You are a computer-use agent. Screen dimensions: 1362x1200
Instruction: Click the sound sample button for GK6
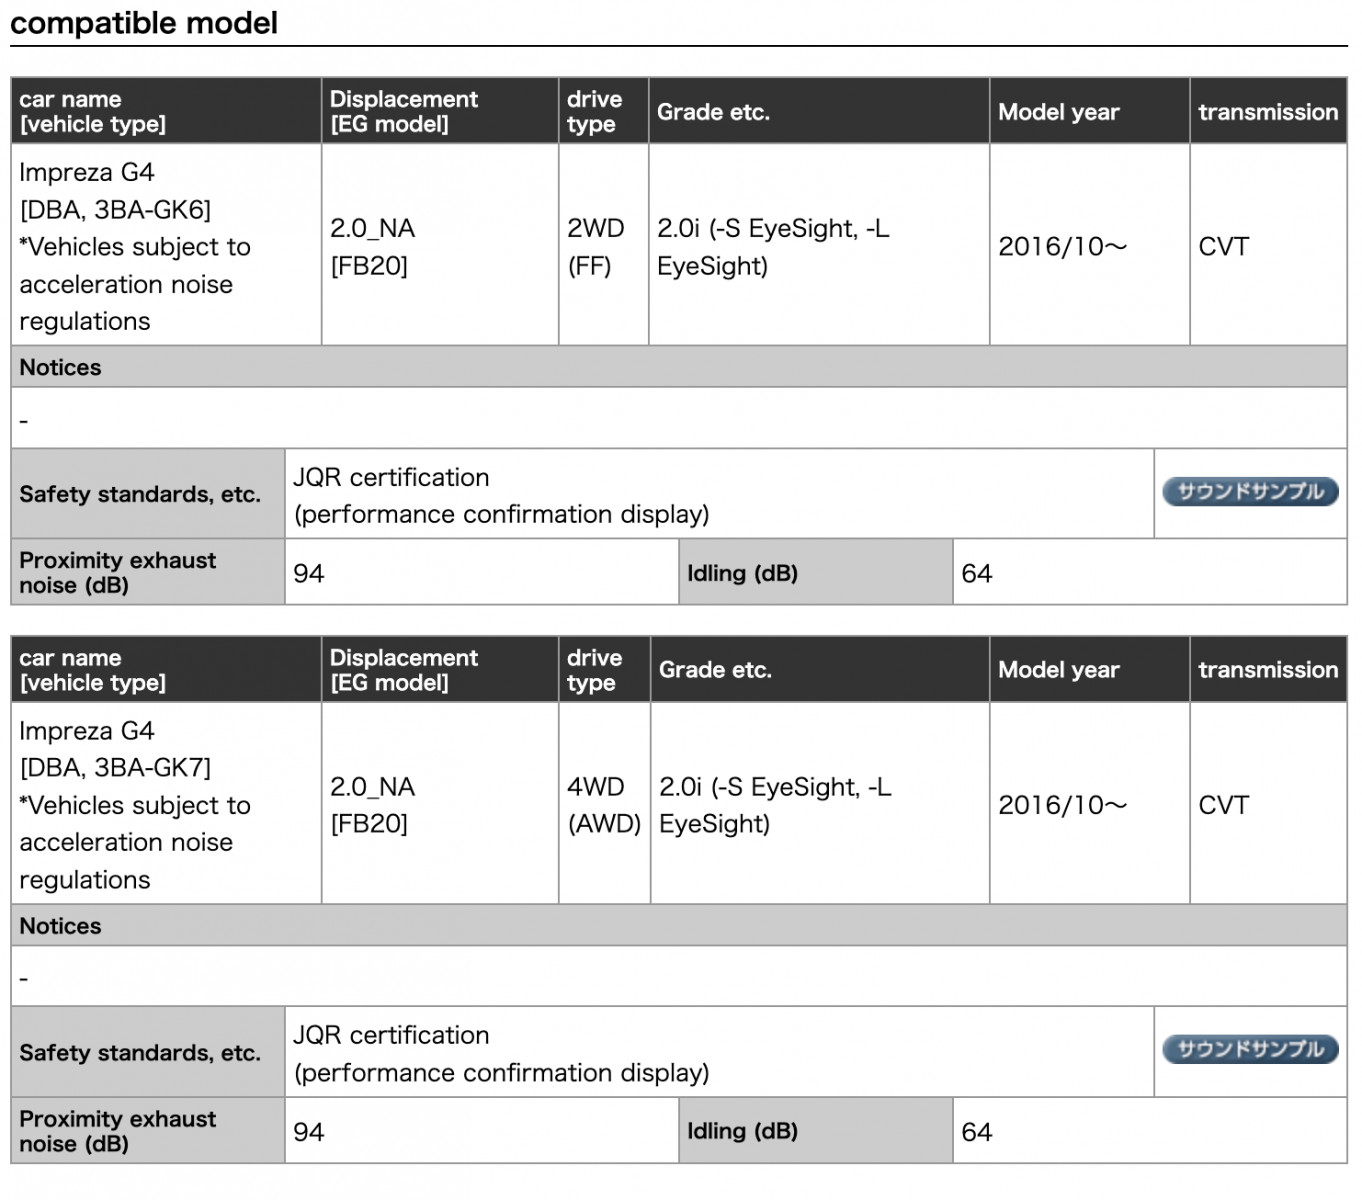point(1250,491)
